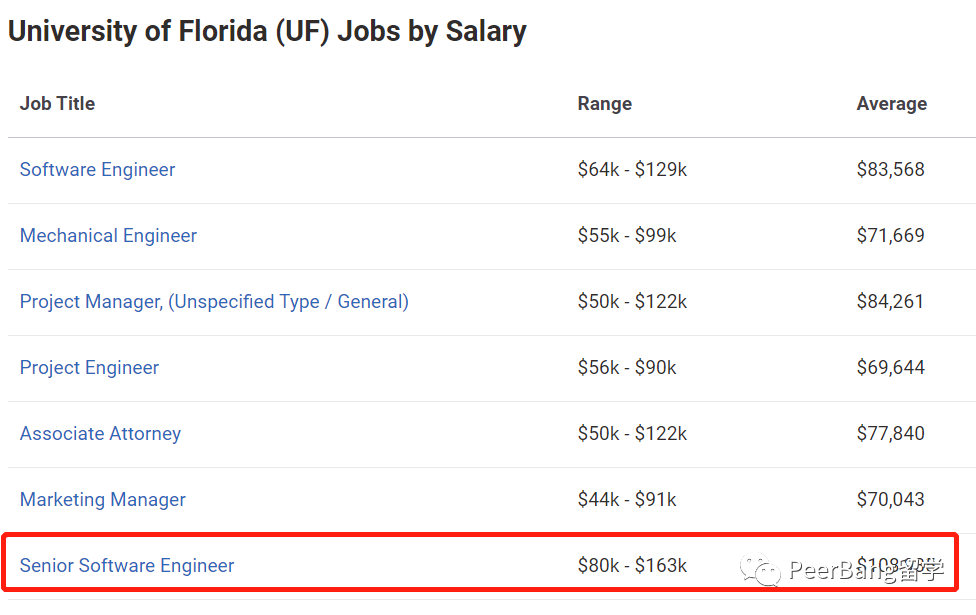The height and width of the screenshot is (615, 976).
Task: Click the $64k - $129k range value
Action: coord(632,169)
